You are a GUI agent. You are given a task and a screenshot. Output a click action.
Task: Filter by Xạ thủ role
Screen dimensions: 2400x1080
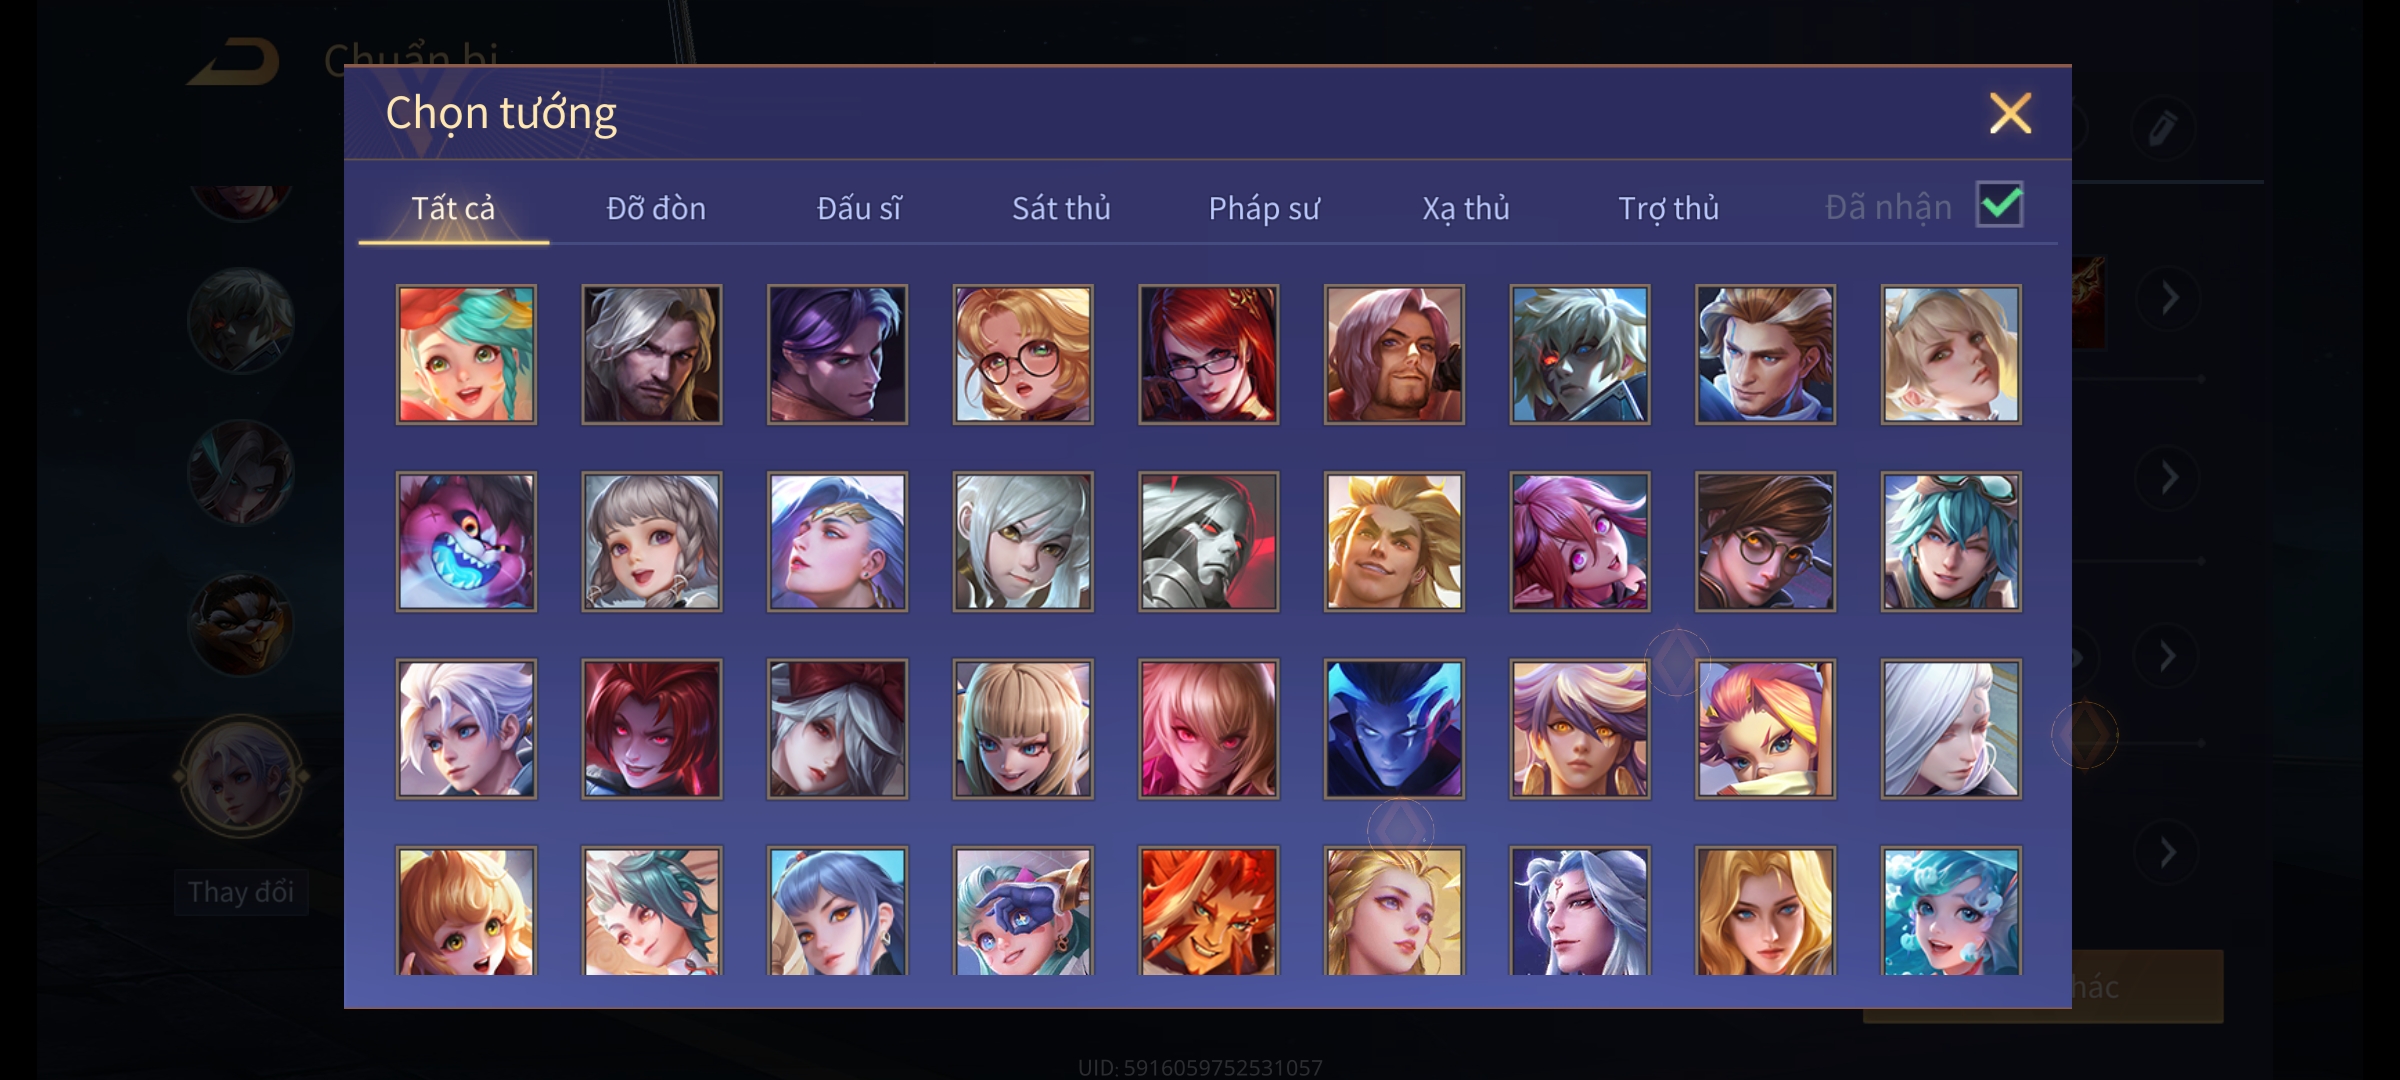click(1466, 208)
